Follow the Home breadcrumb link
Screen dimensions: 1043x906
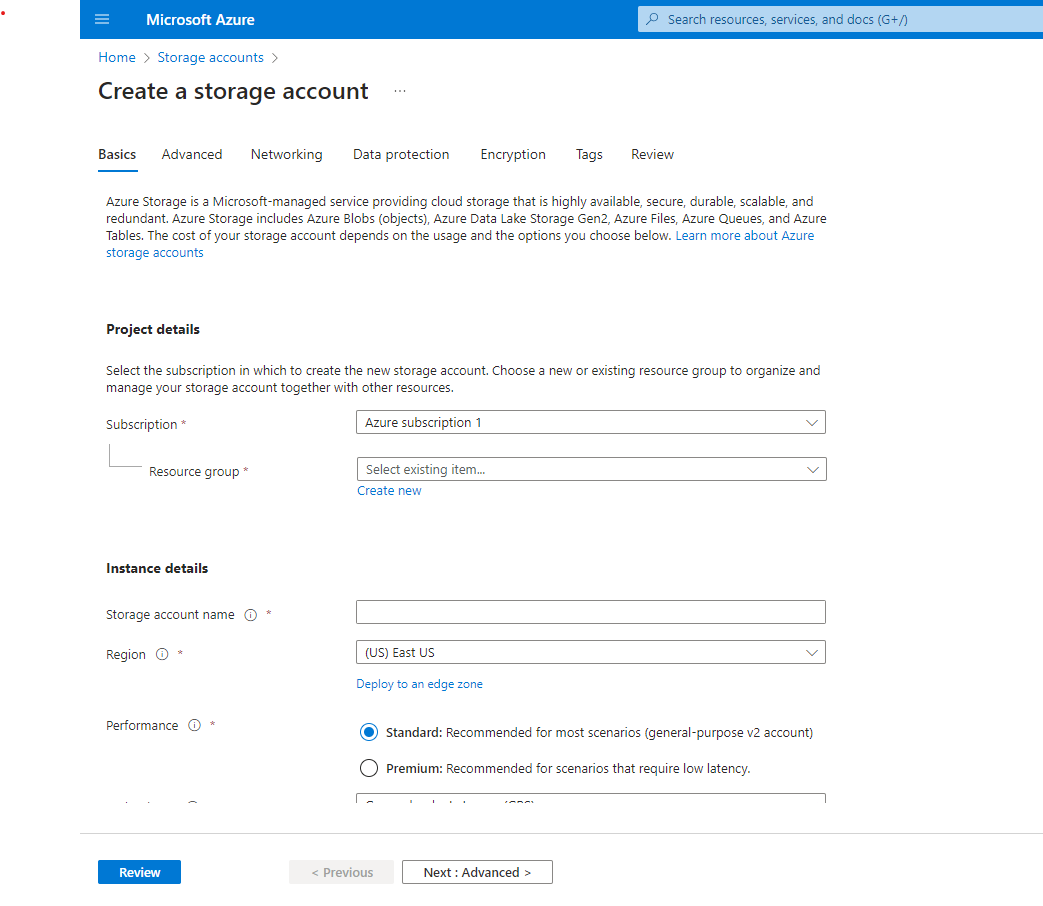click(117, 57)
